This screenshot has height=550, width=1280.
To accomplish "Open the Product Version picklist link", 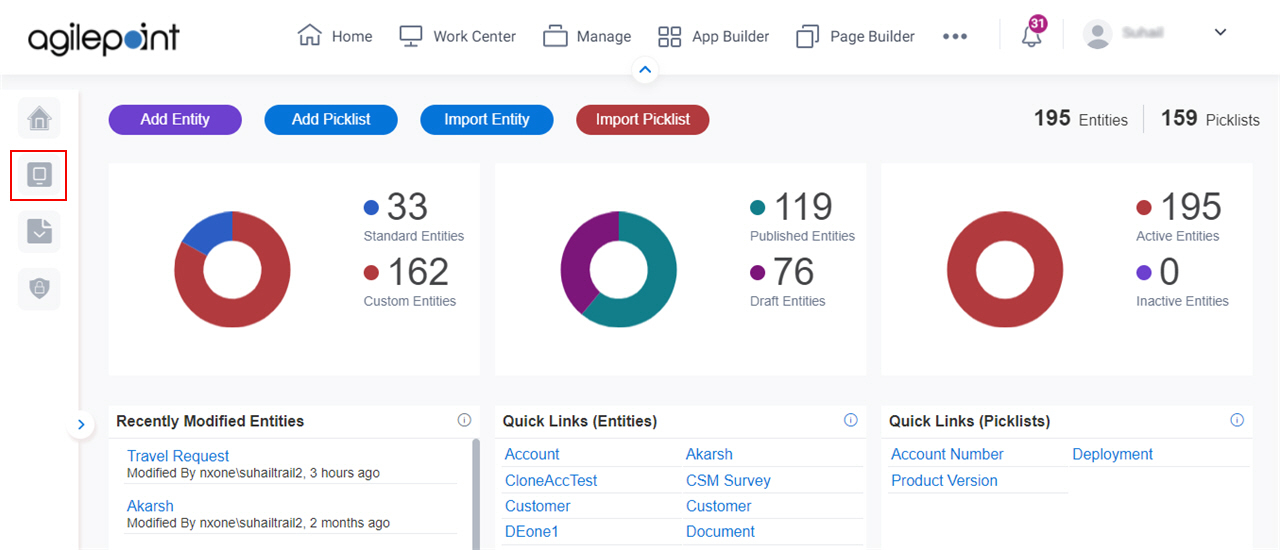I will [944, 480].
